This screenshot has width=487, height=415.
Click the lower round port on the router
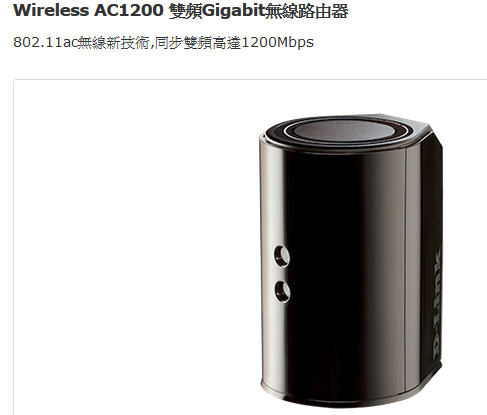tap(282, 291)
